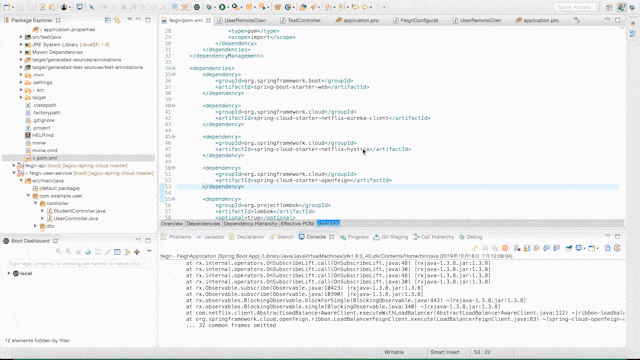Show the hidden editors overflow list
640x360 pixels.
tap(576, 20)
